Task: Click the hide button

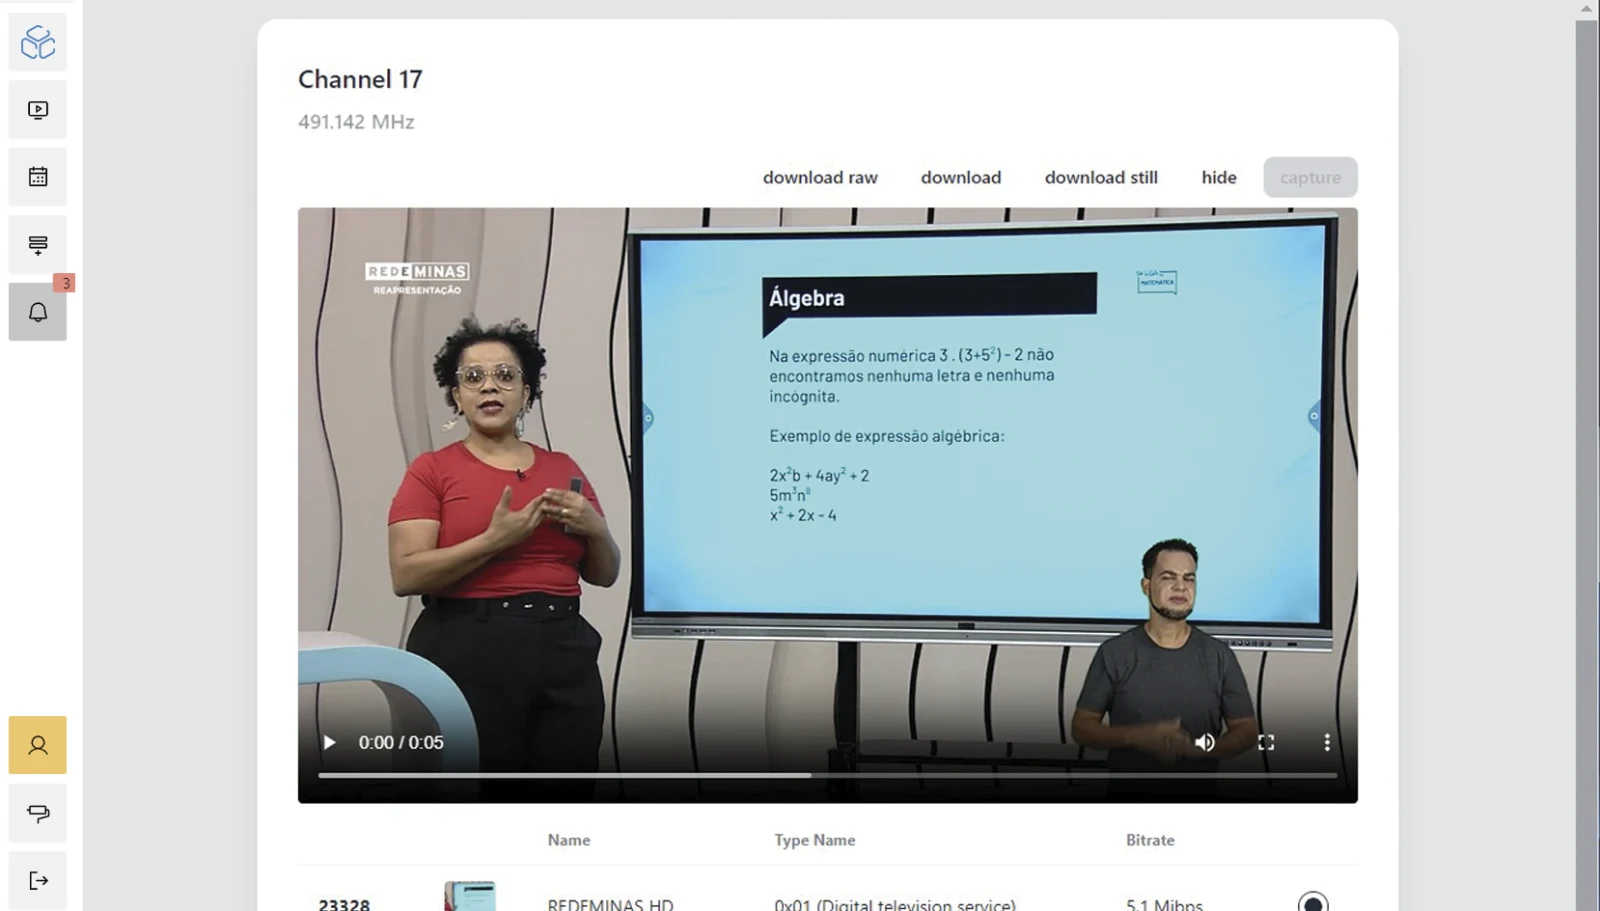Action: (x=1219, y=177)
